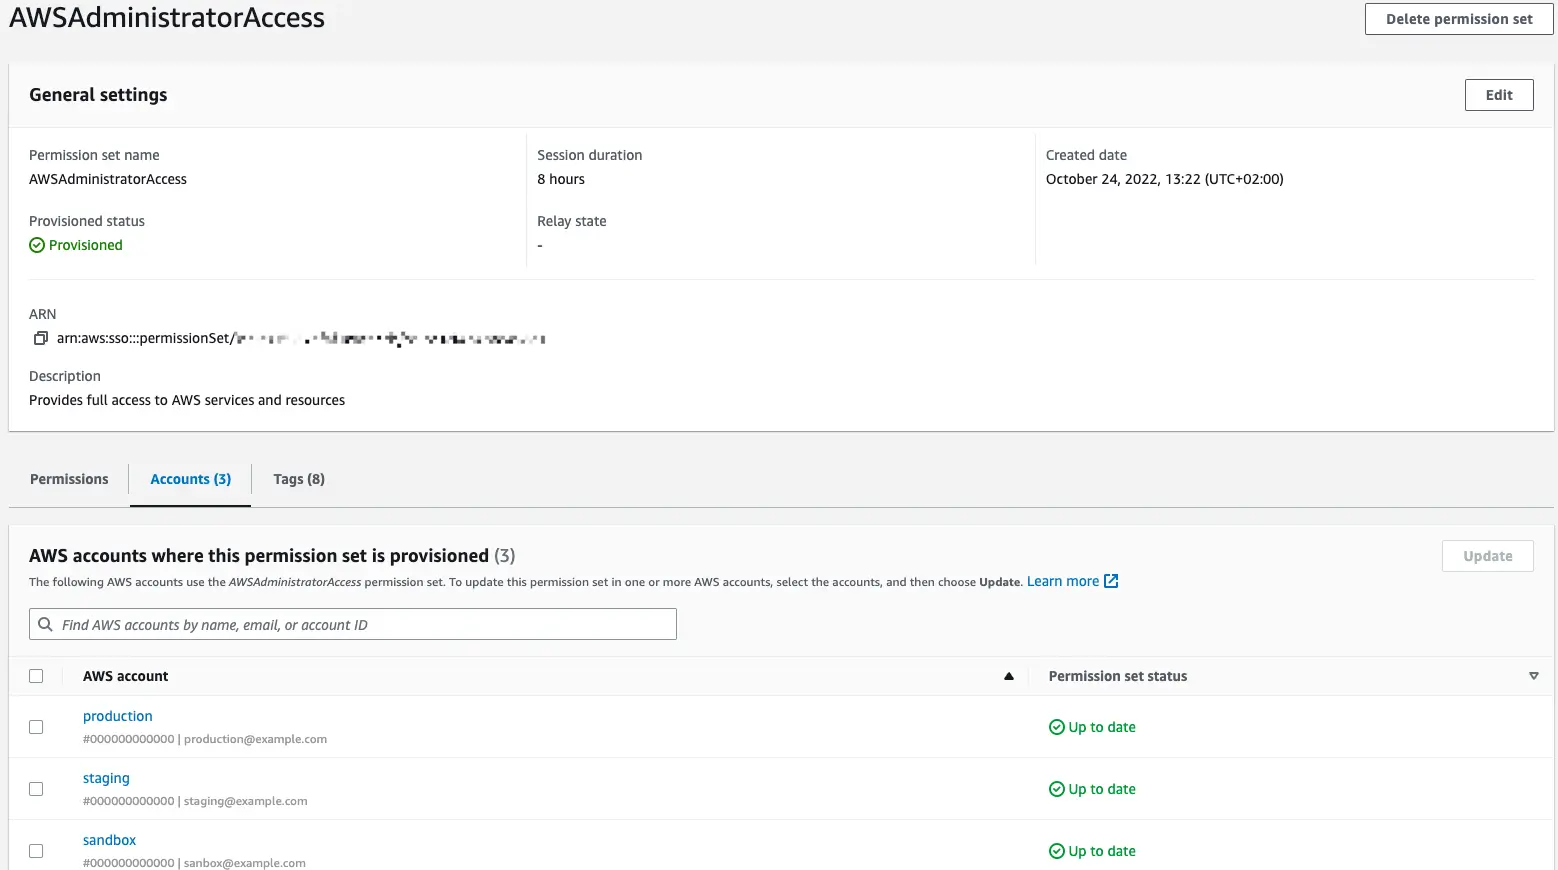This screenshot has height=870, width=1558.
Task: Click the description Provides full access text
Action: [187, 400]
